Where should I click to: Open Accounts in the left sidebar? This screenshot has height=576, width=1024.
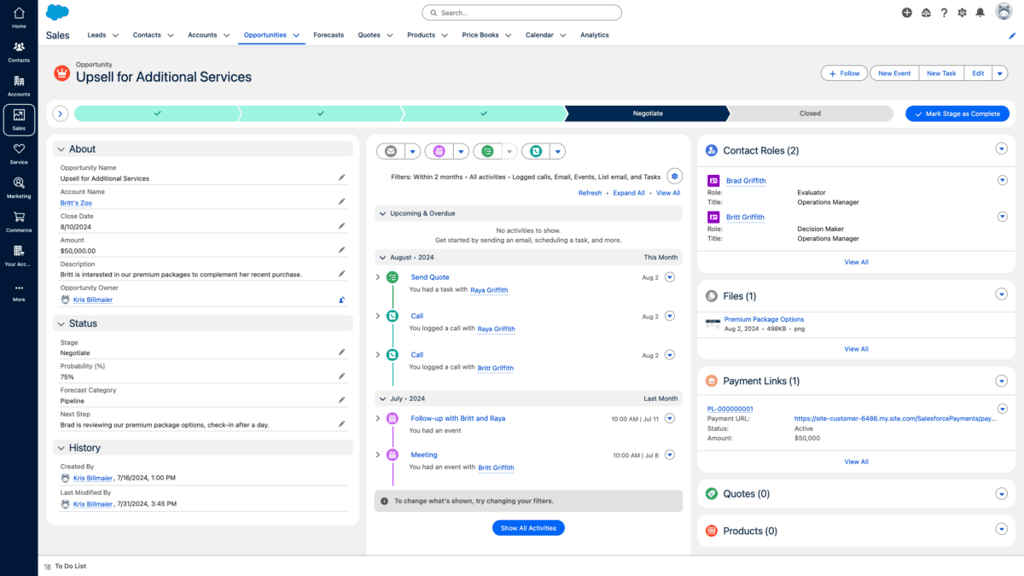(x=19, y=86)
